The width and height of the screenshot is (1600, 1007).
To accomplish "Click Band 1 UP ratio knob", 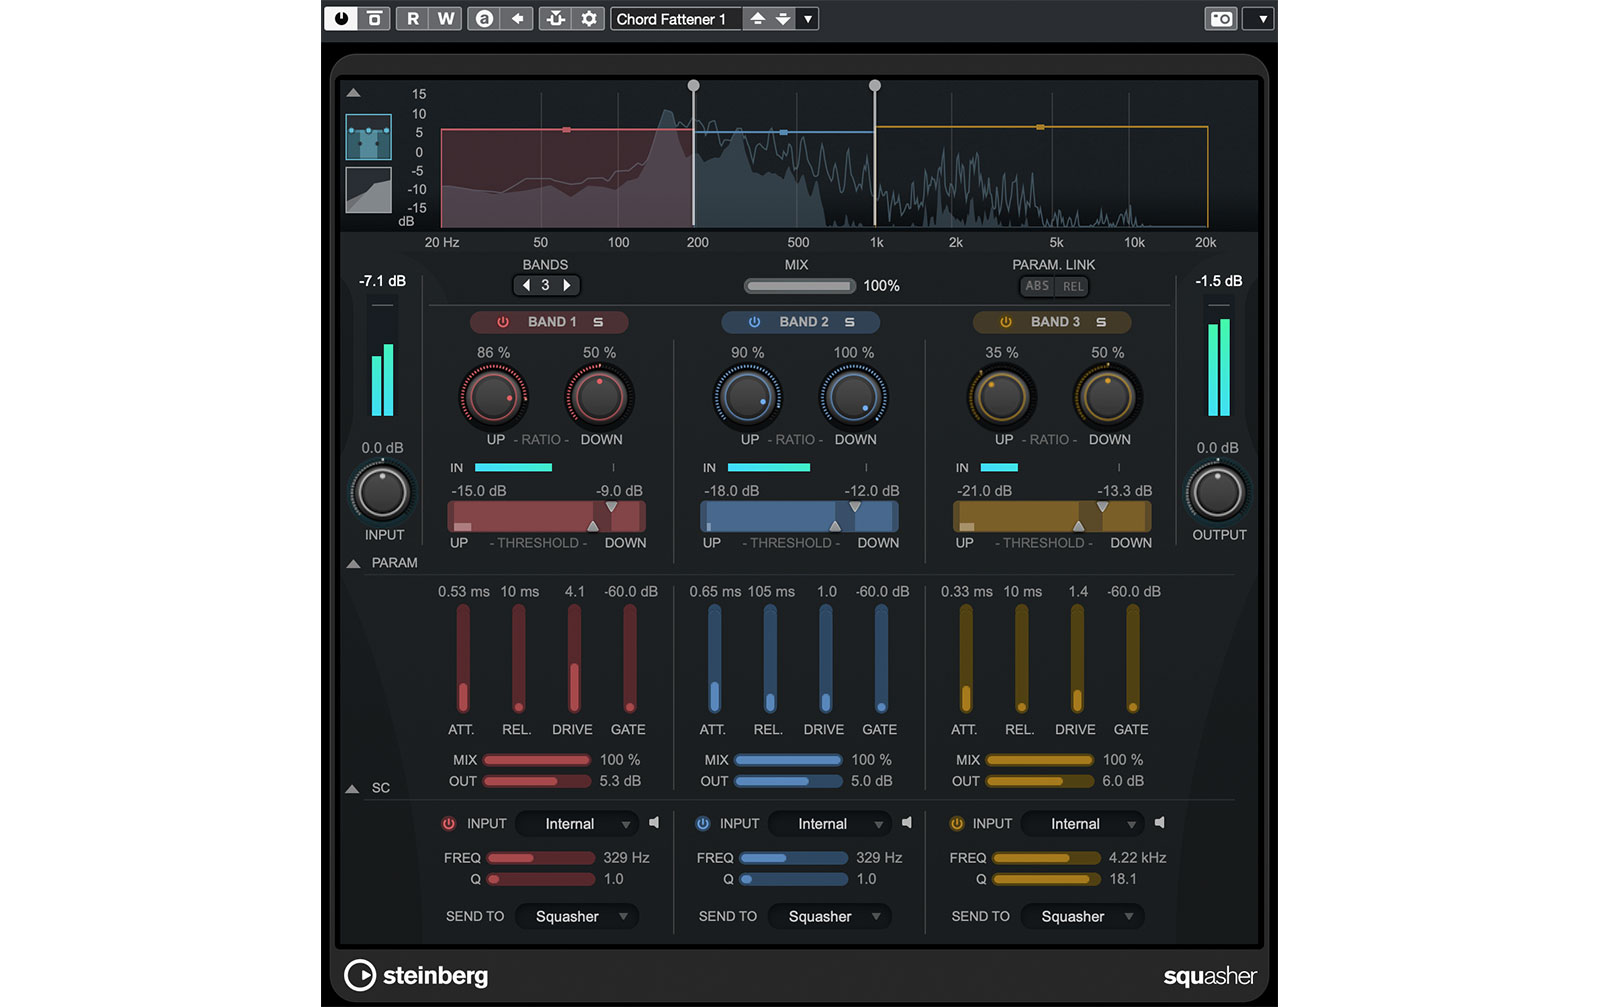I will click(493, 397).
